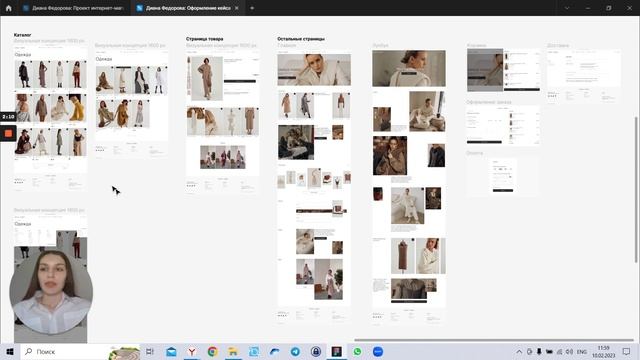Open the blue round app on the taskbar
The width and height of the screenshot is (640, 360).
tap(378, 351)
